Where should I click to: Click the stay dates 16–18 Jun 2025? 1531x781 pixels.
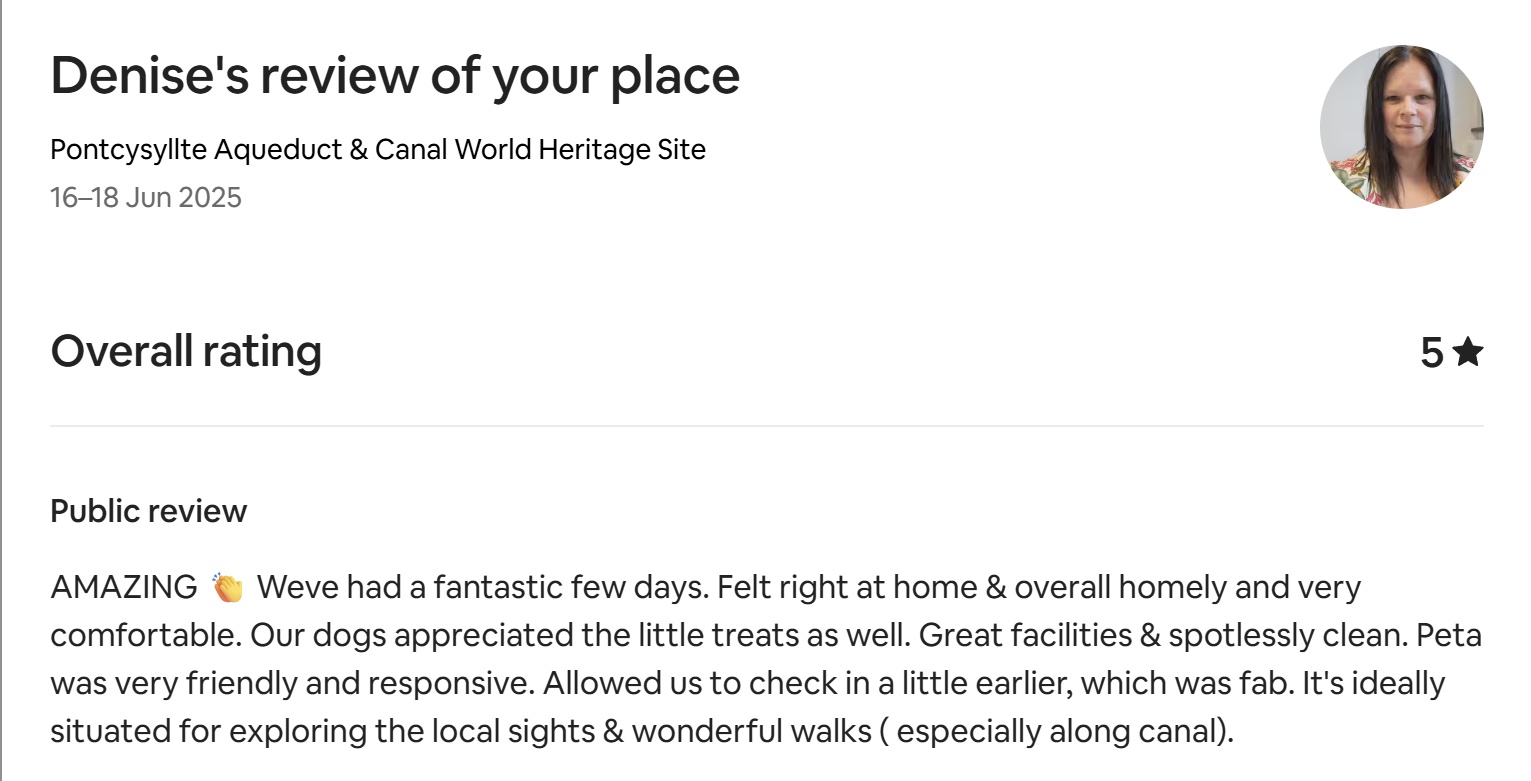pyautogui.click(x=146, y=197)
